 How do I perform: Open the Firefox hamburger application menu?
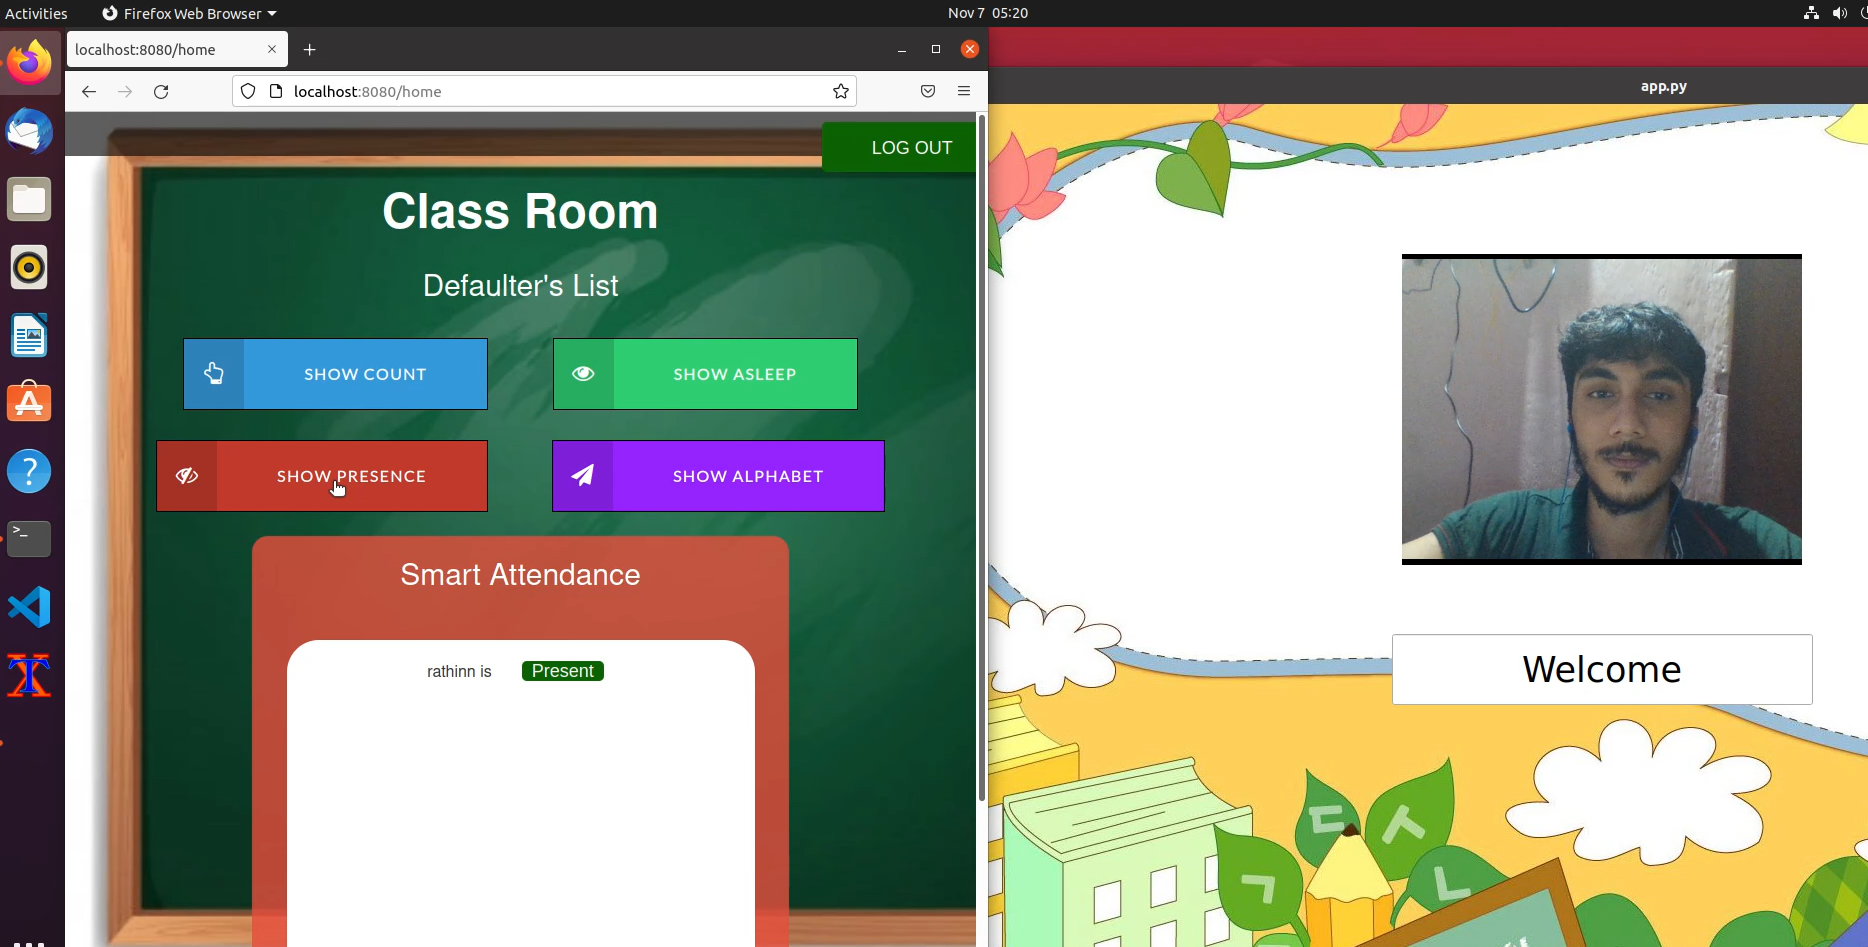[x=964, y=92]
